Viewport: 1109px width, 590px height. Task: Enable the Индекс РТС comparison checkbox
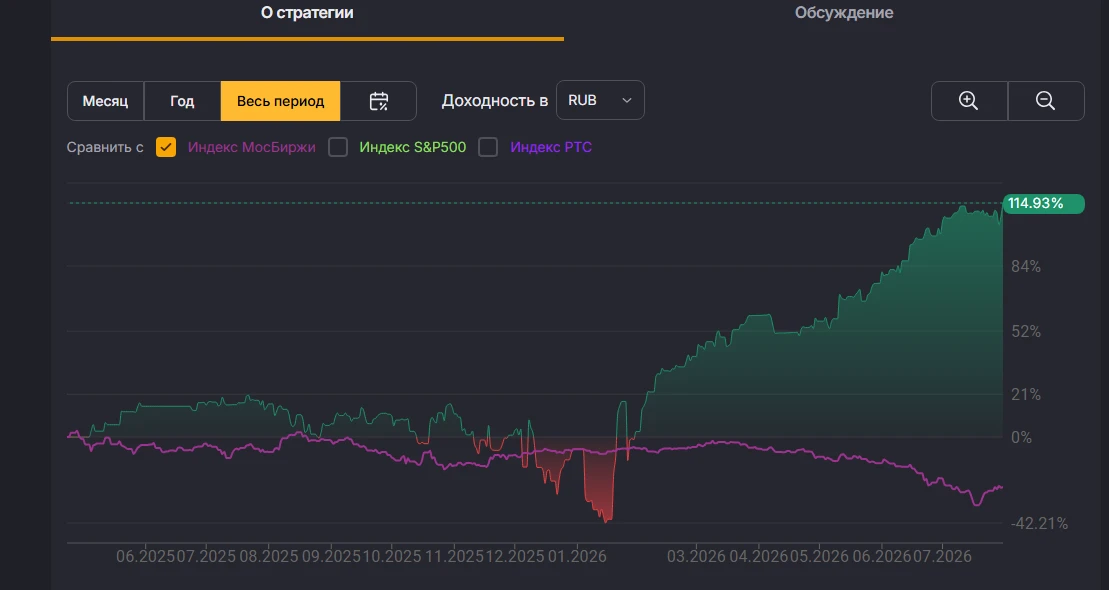click(488, 147)
